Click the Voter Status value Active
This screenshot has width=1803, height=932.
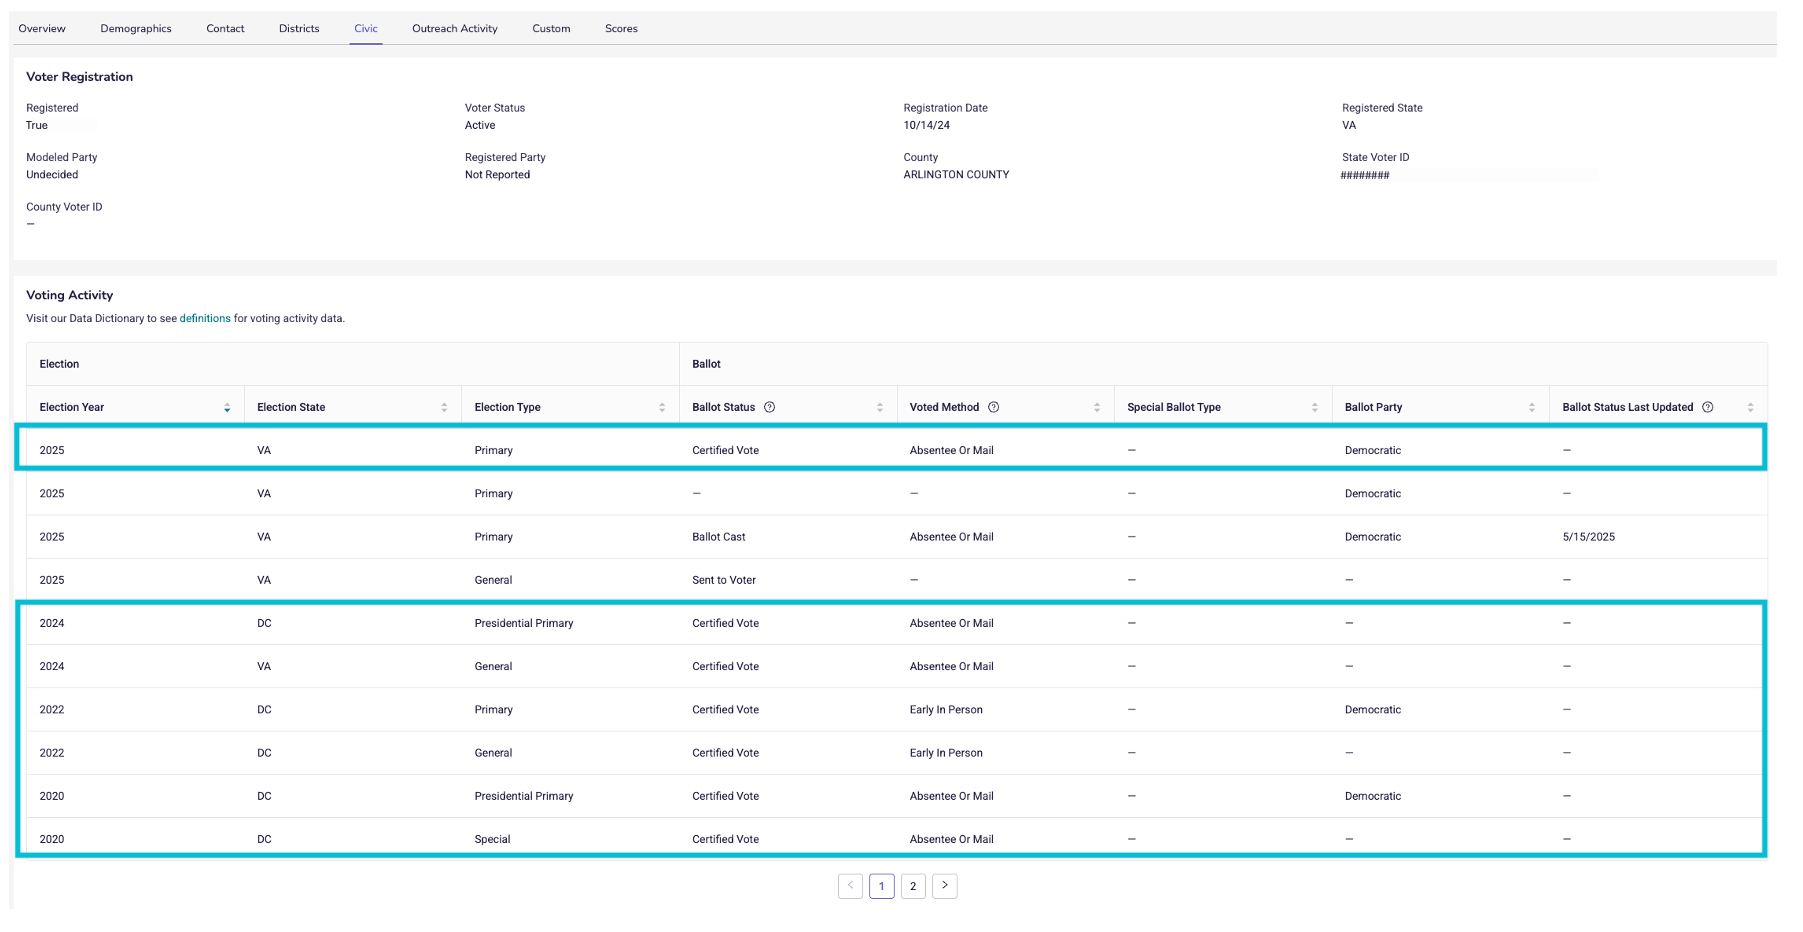[x=480, y=125]
